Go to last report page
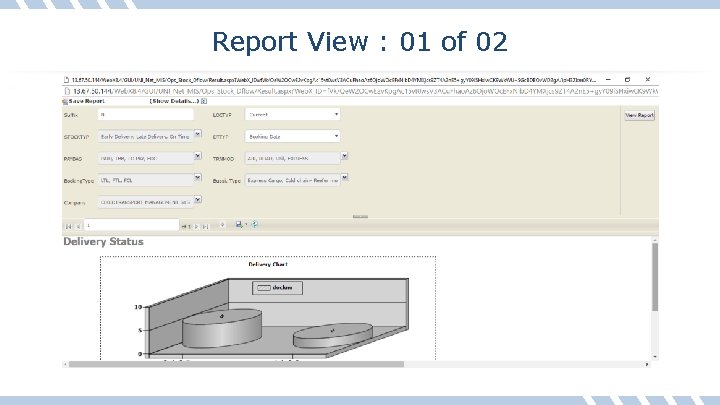The image size is (720, 405). click(205, 226)
